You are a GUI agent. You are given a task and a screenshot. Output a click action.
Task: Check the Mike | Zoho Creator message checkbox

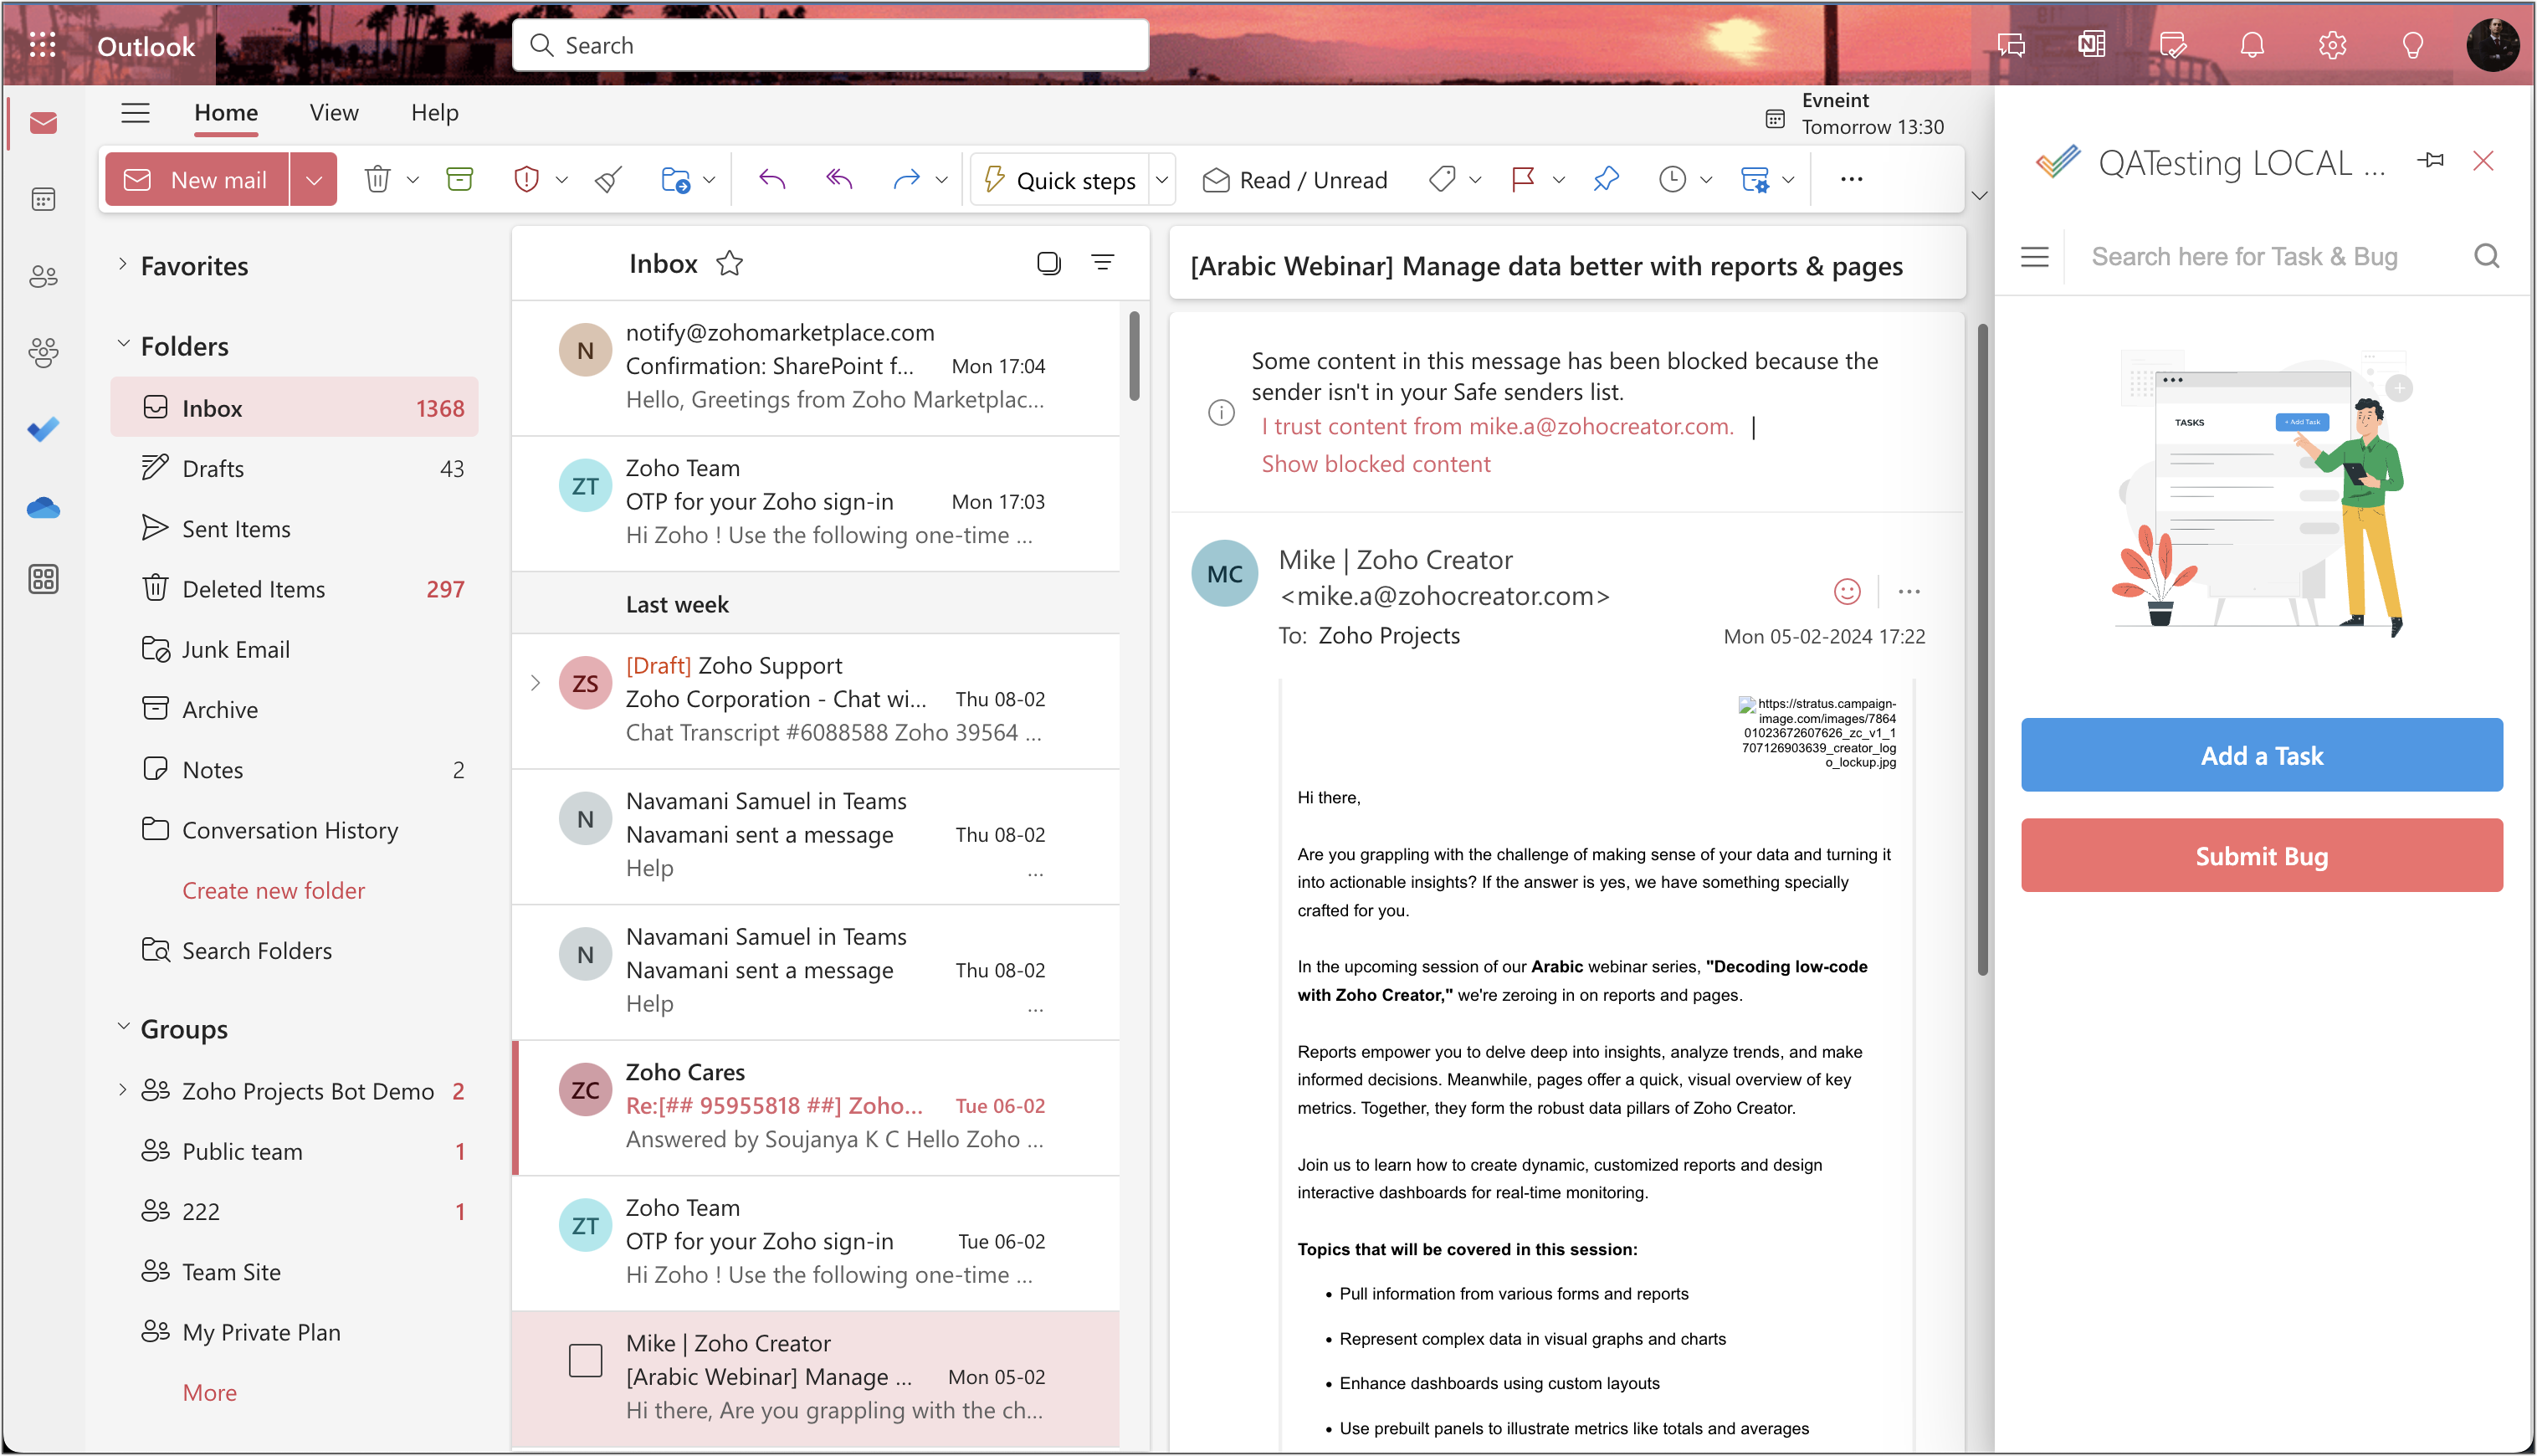tap(585, 1361)
